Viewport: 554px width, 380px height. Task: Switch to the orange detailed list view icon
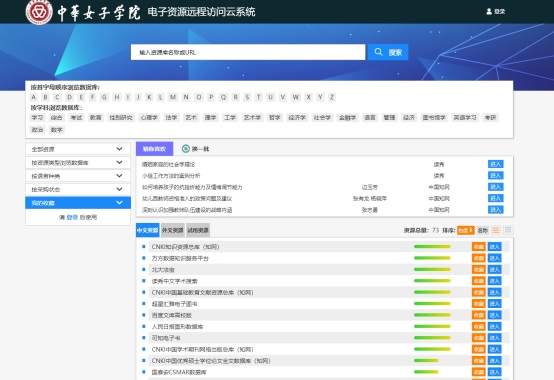tap(496, 230)
